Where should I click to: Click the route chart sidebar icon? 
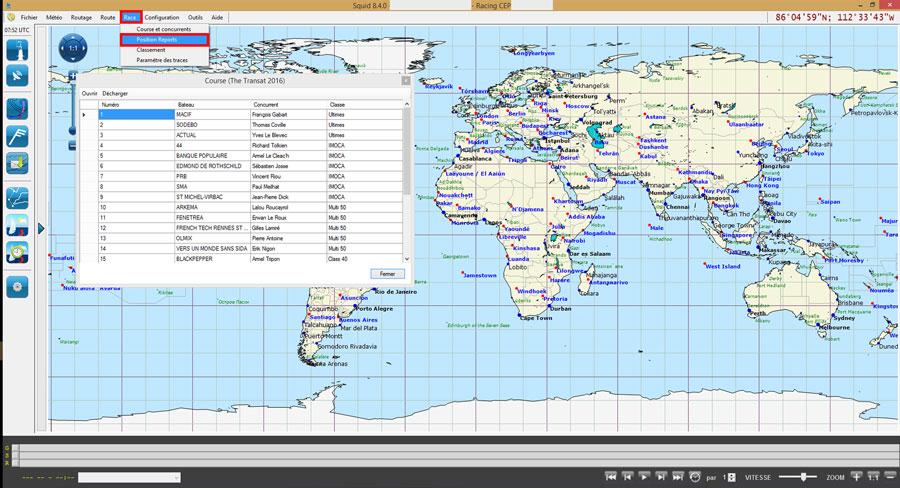17,197
